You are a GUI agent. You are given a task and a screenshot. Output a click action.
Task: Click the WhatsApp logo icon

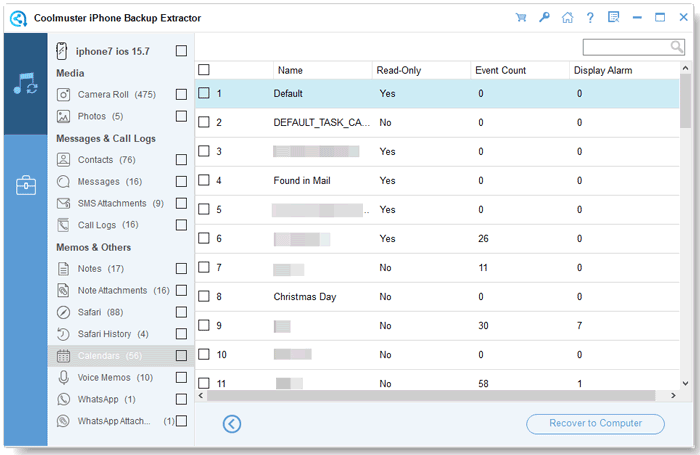tap(63, 399)
